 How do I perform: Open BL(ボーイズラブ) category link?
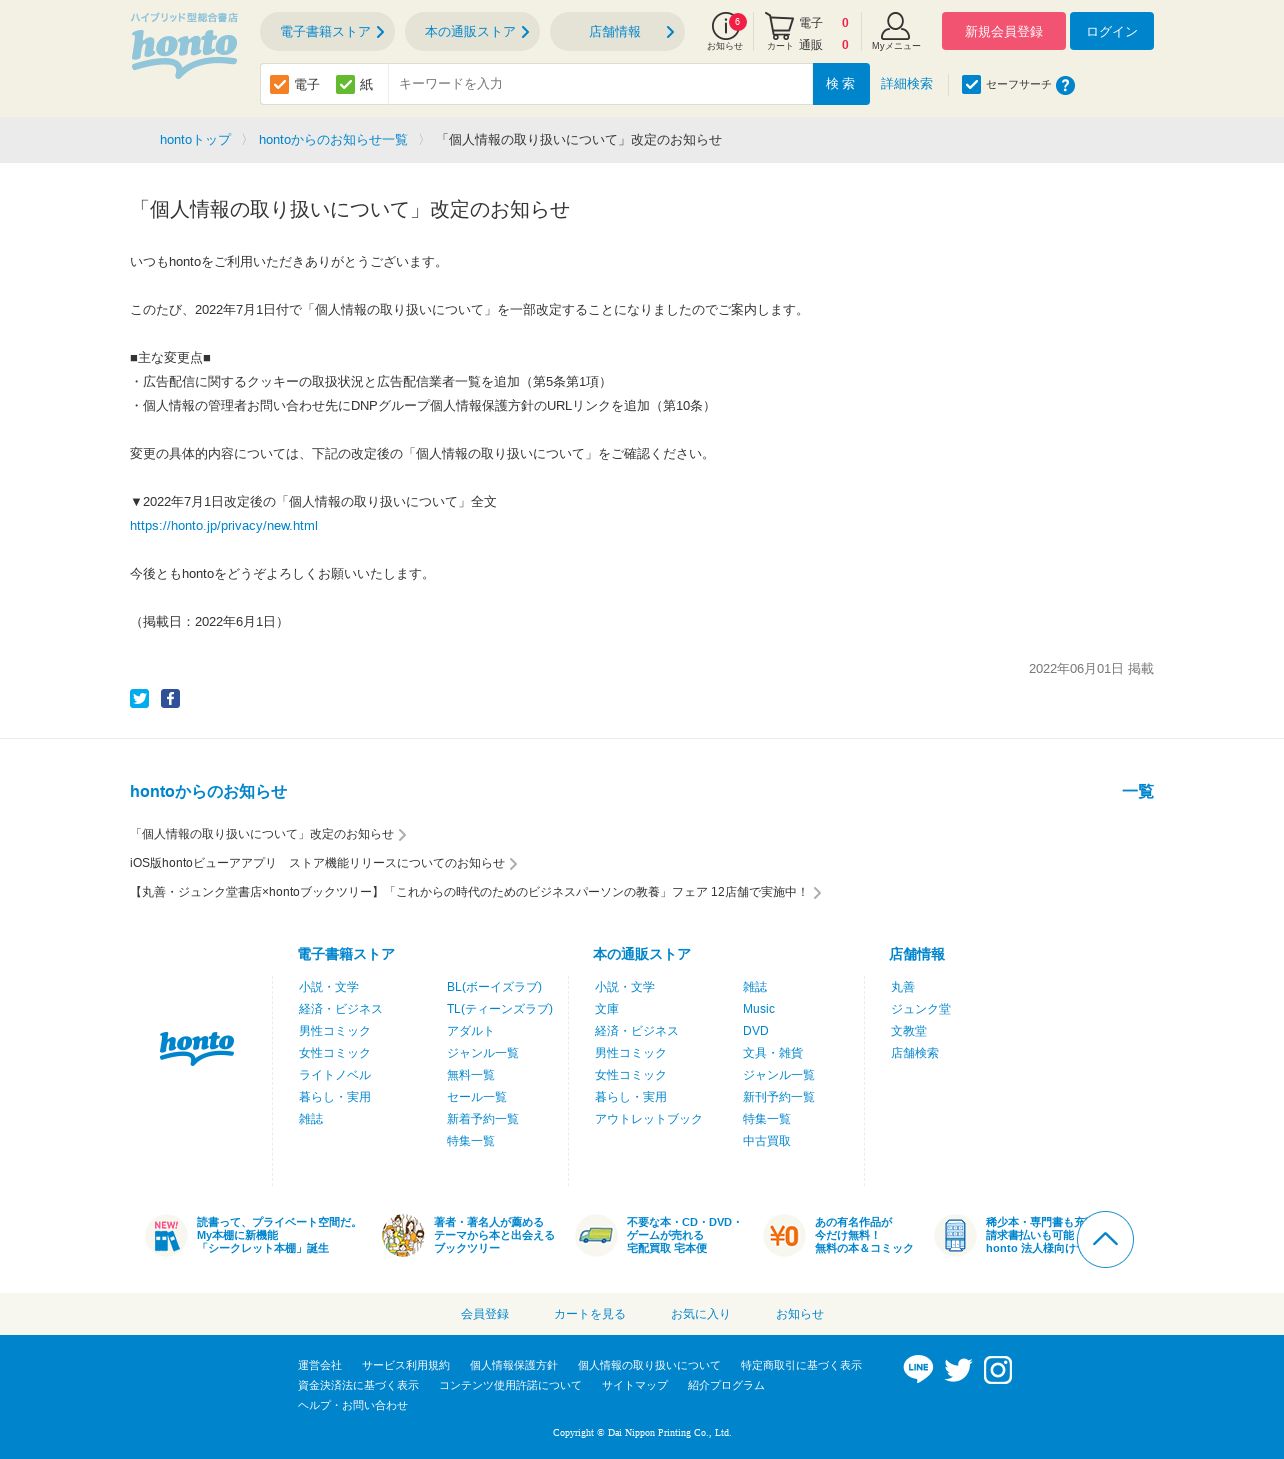pos(495,987)
